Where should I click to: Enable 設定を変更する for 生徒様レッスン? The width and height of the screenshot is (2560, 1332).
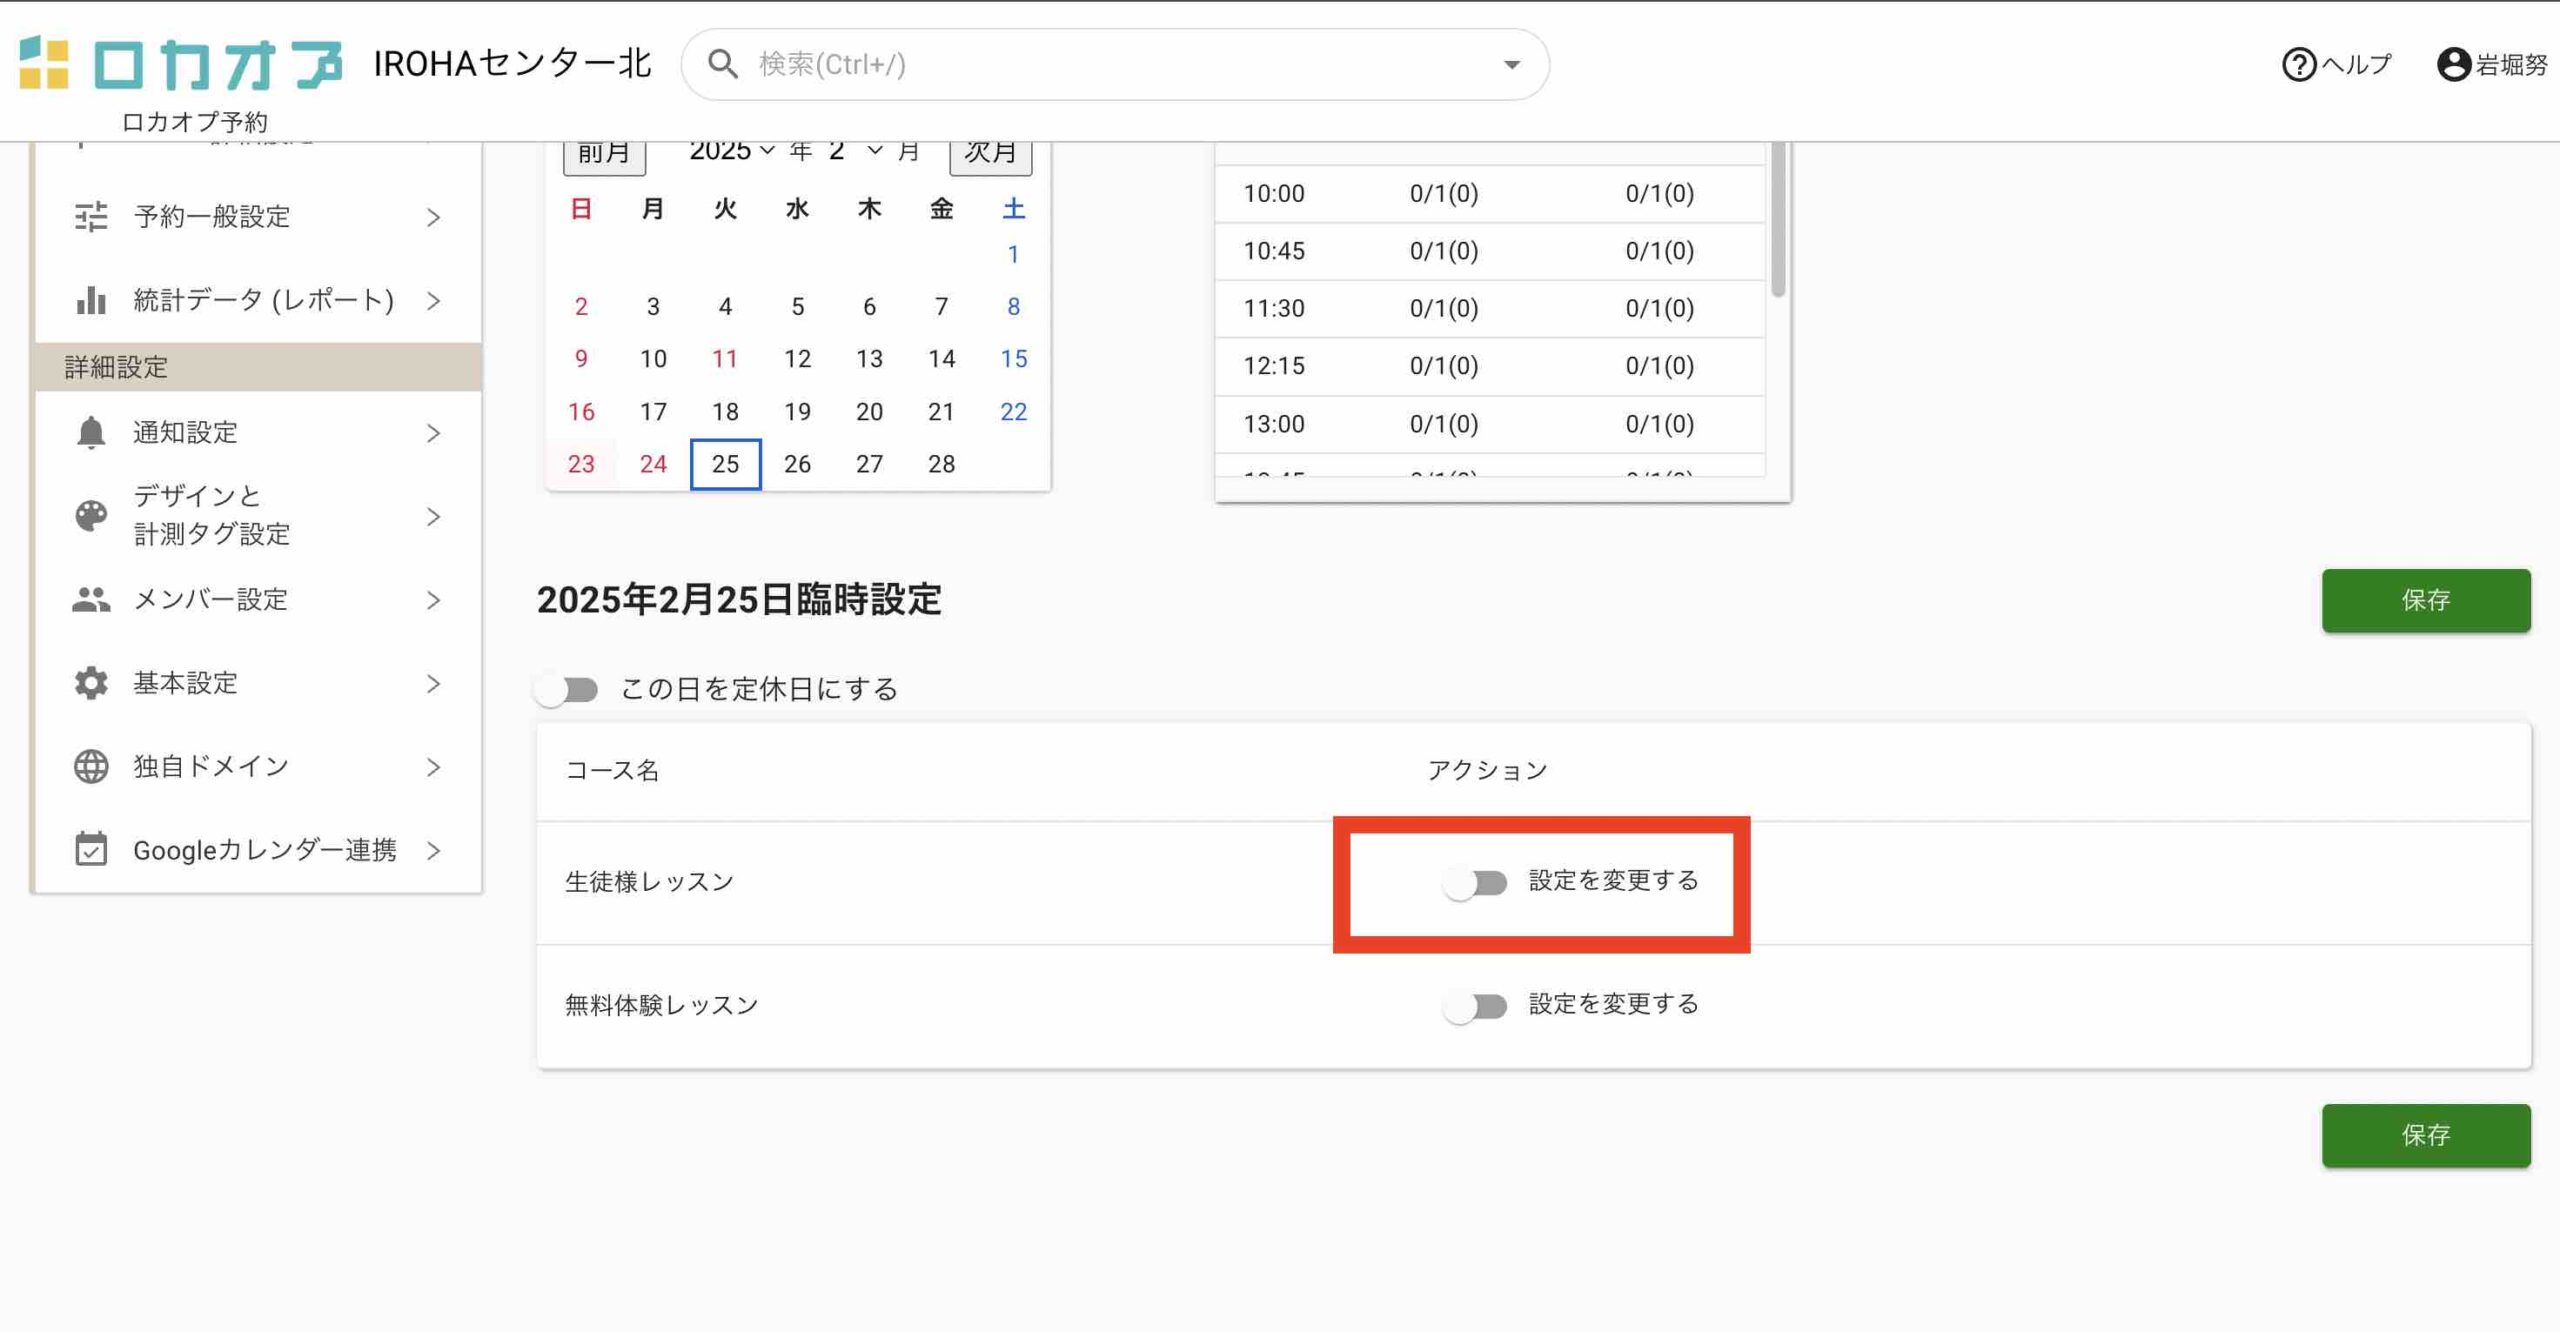pos(1475,883)
